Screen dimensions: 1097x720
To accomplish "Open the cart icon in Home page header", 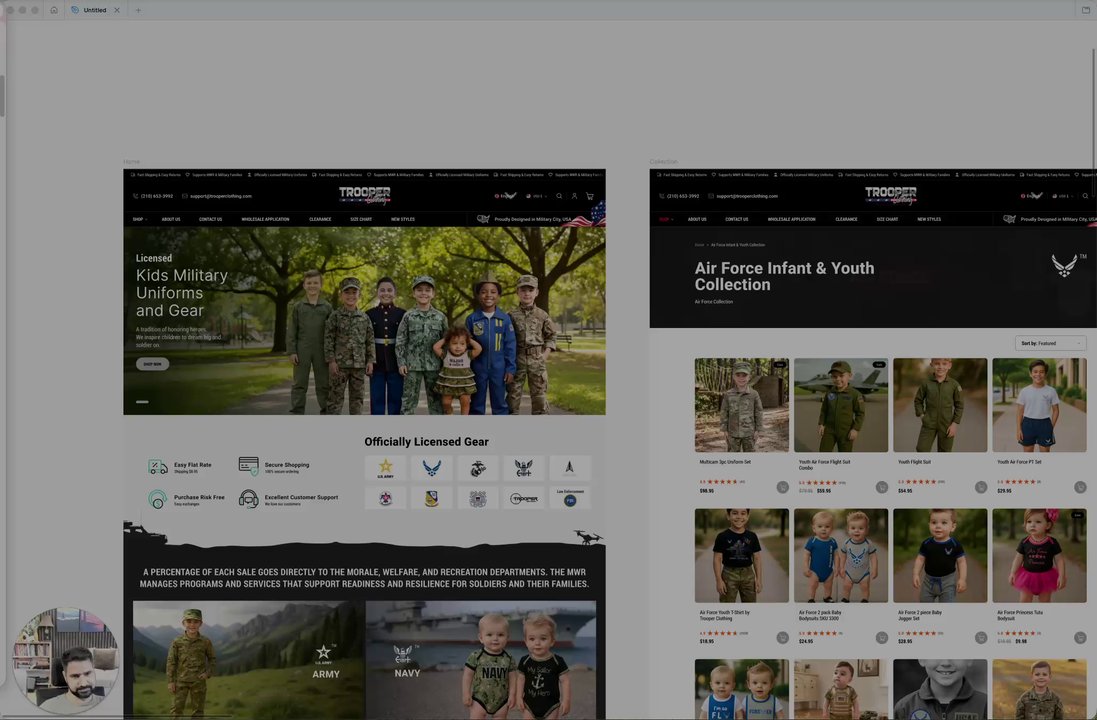I will (x=590, y=196).
